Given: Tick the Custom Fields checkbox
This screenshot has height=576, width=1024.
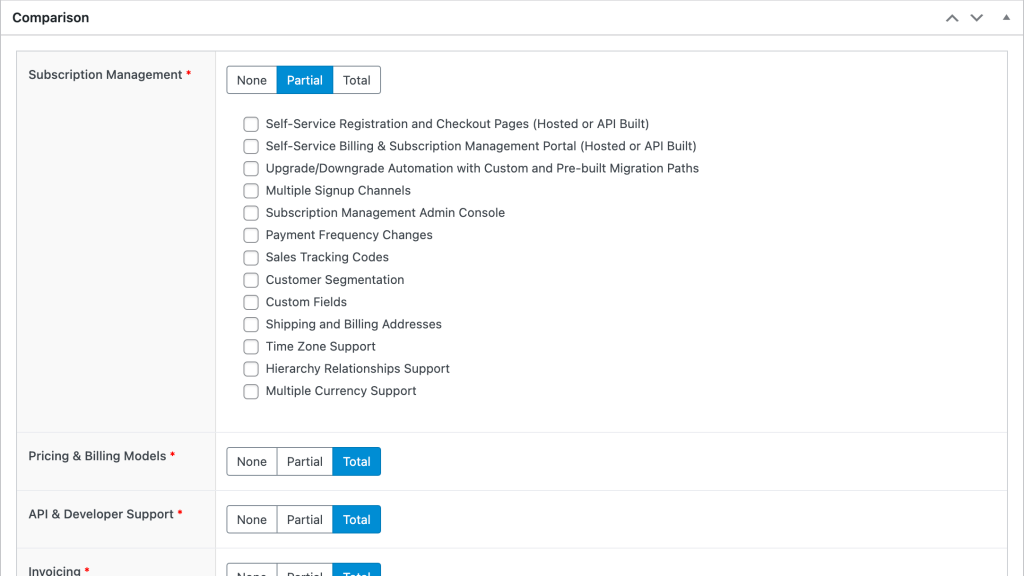Looking at the screenshot, I should click(251, 302).
